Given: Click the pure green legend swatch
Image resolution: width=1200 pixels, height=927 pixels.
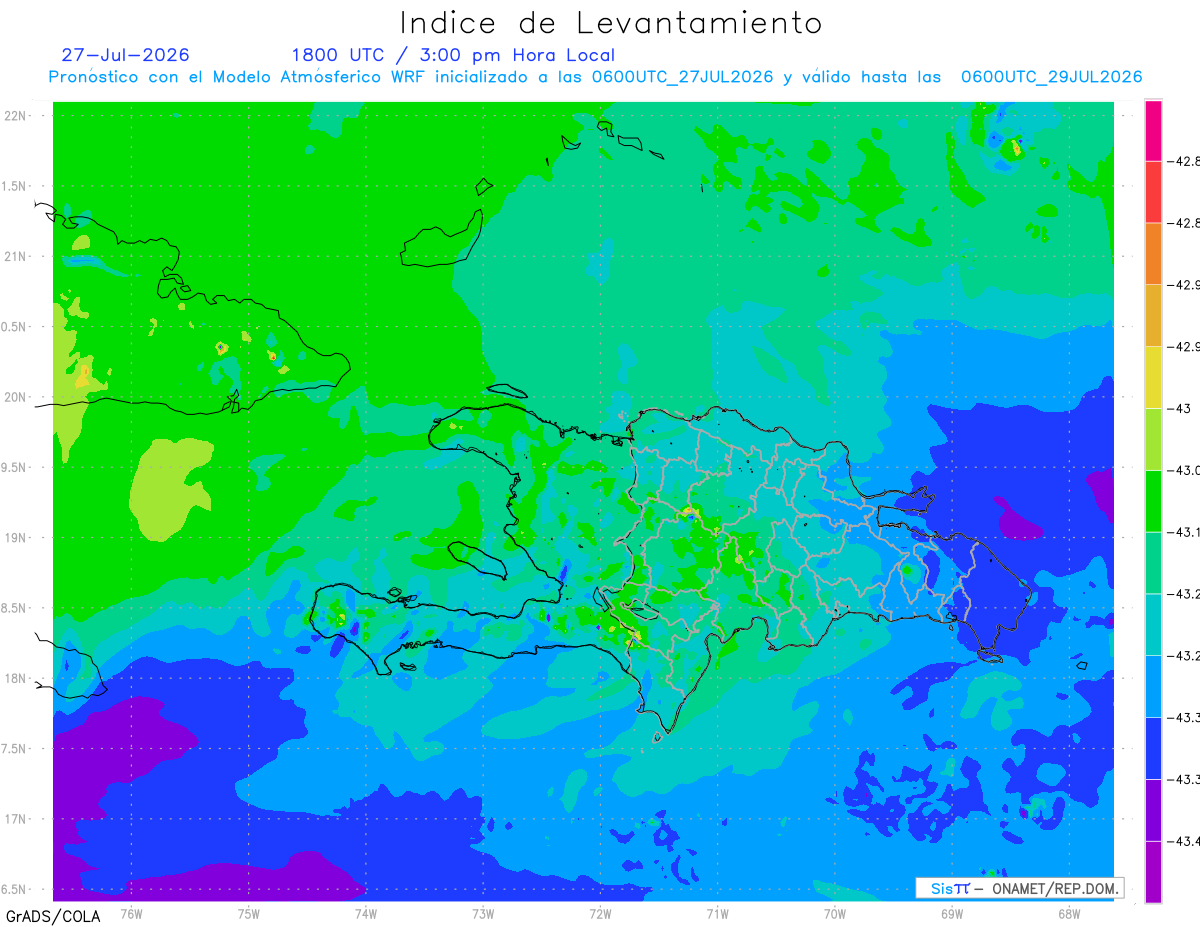Looking at the screenshot, I should click(1153, 500).
